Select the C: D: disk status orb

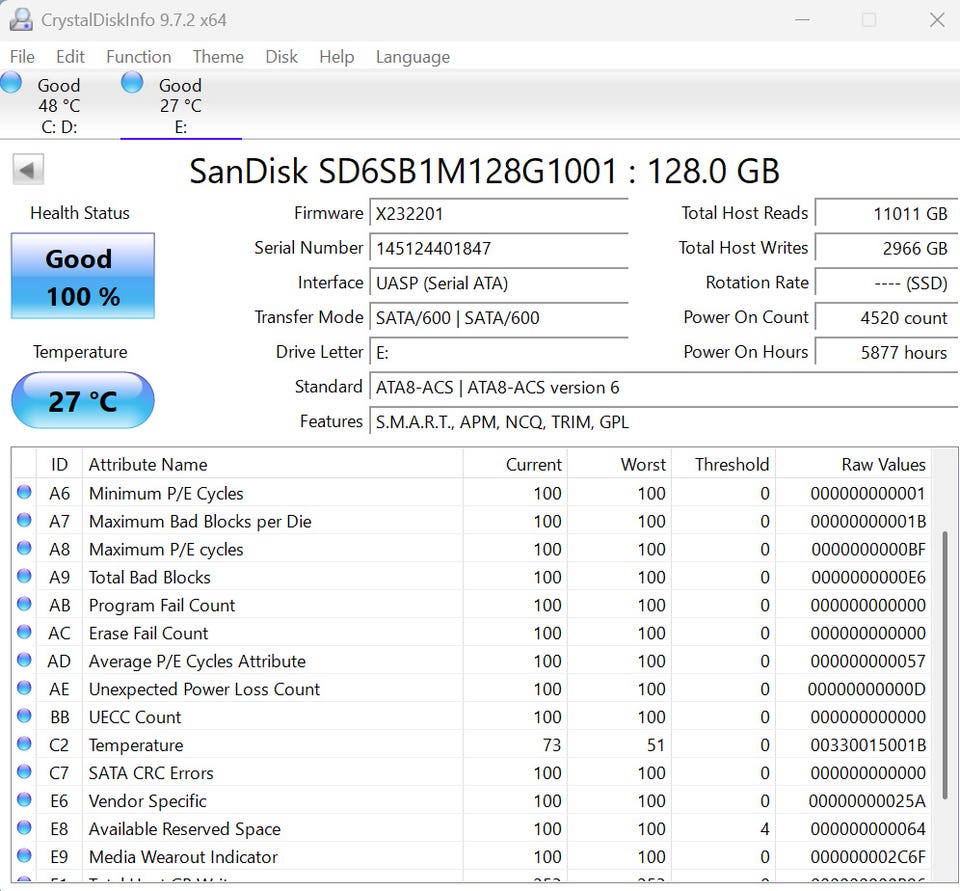pos(11,83)
